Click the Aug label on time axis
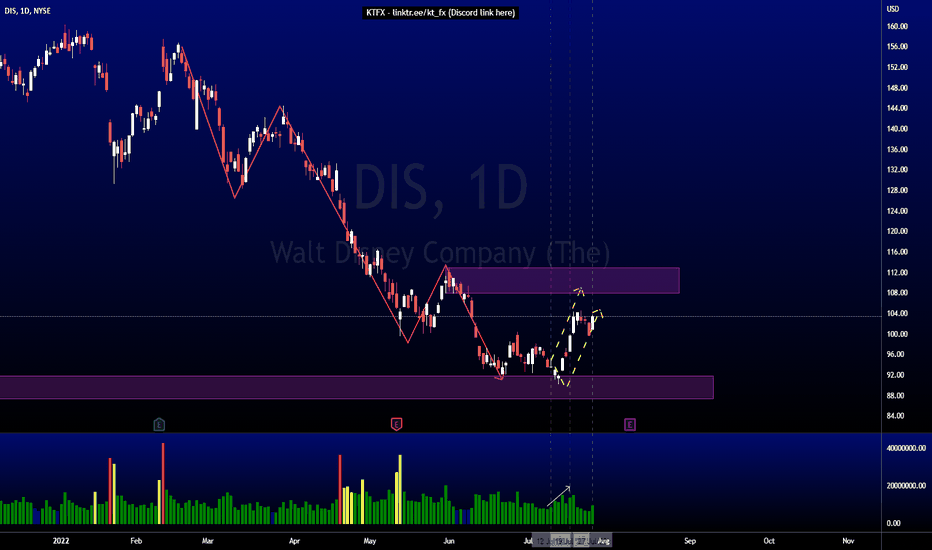The width and height of the screenshot is (932, 550). (x=603, y=540)
